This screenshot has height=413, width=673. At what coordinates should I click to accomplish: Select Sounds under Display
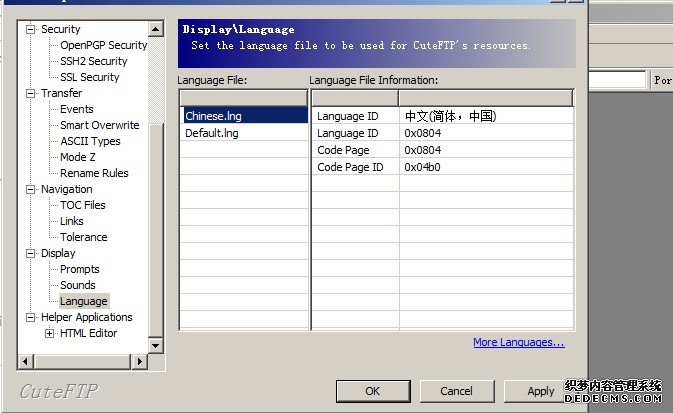[x=78, y=285]
